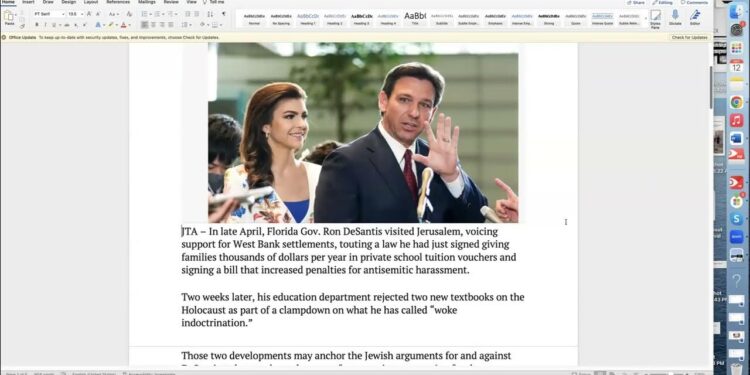Show paragraph marks pilcrow
This screenshot has height=375, width=750.
(223, 14)
